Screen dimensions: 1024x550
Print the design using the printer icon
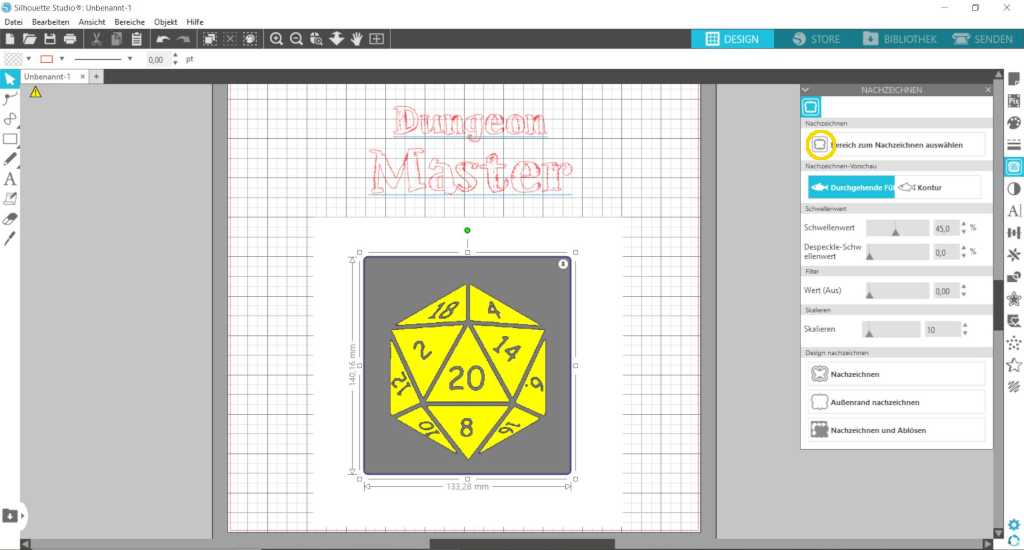(70, 39)
